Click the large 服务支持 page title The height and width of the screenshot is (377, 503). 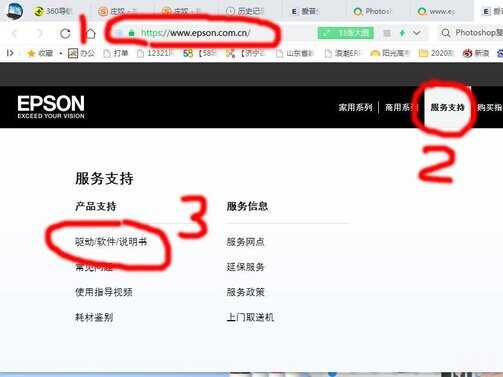pos(104,178)
